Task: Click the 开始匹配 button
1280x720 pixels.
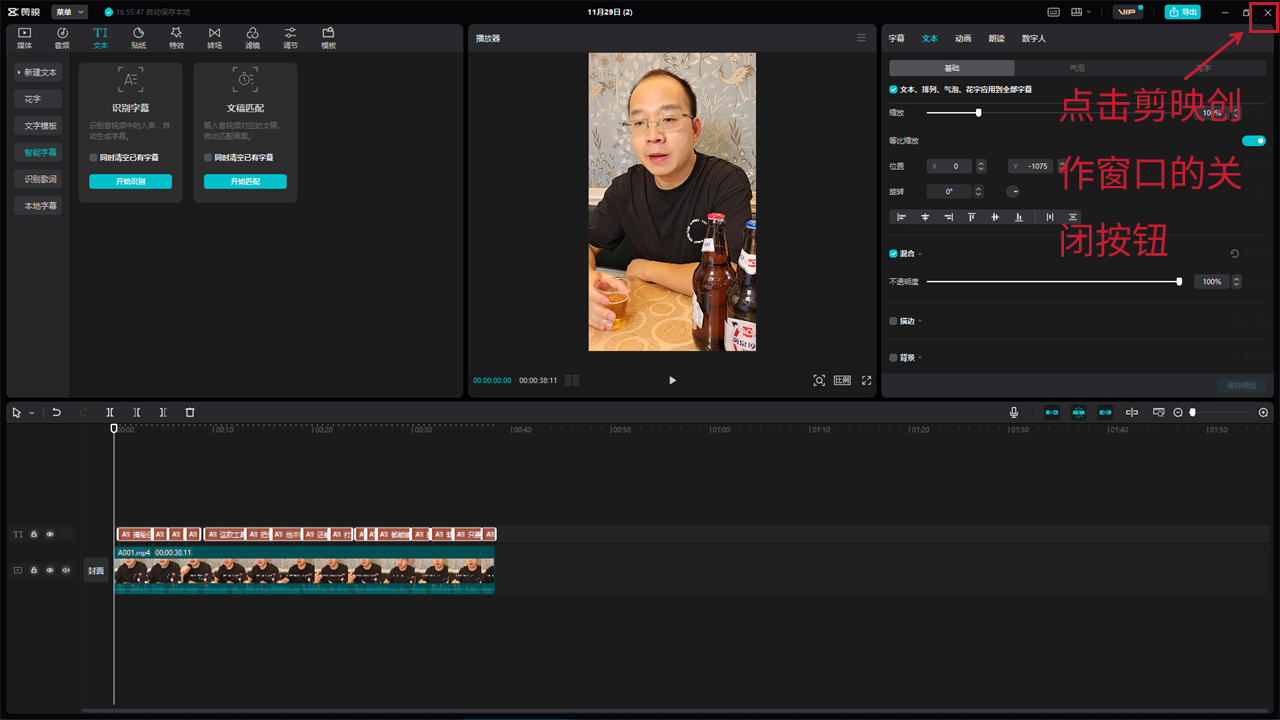Action: 245,181
